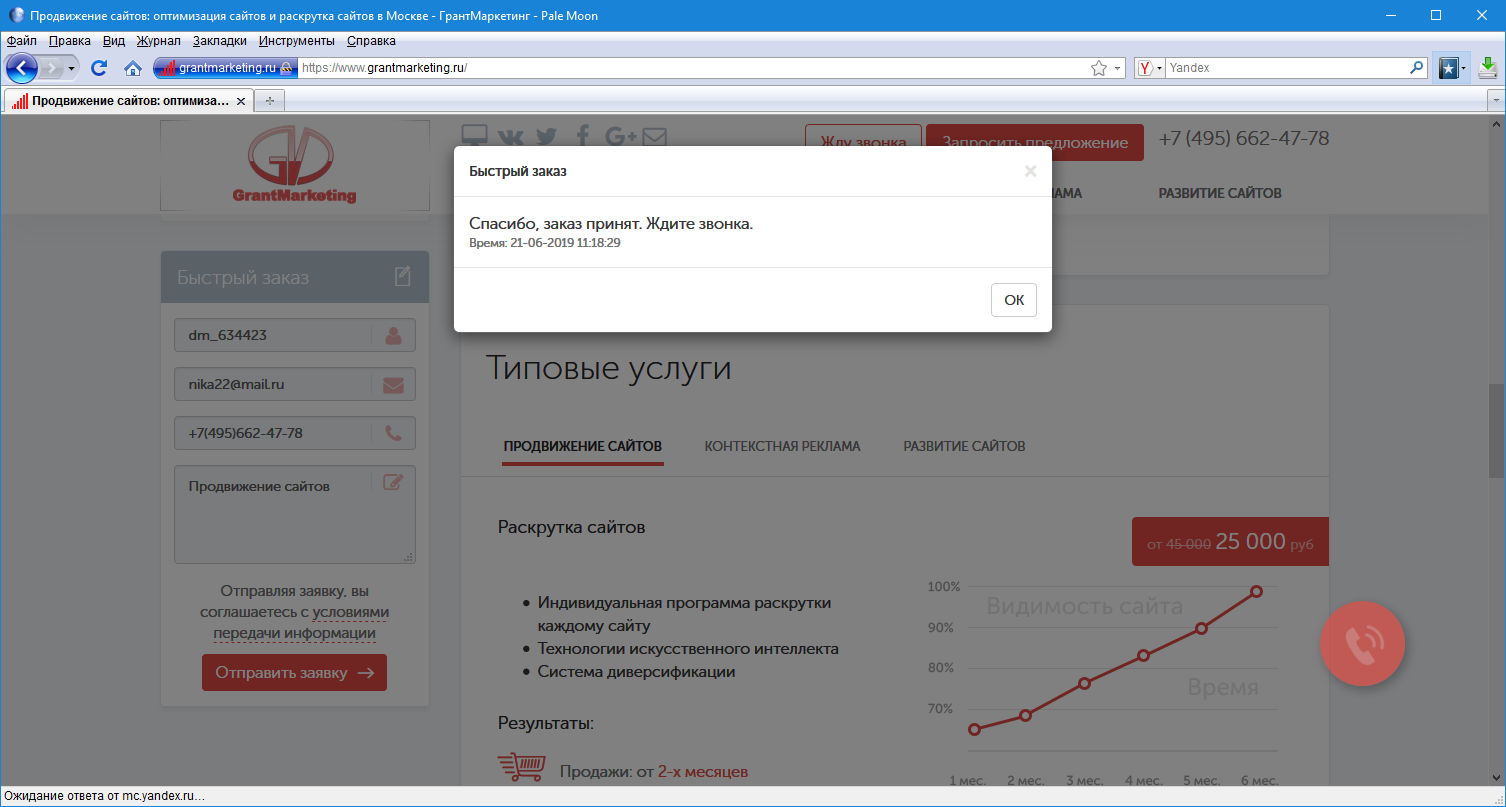Open the VK social link icon
Viewport: 1506px width, 807px height.
pos(511,137)
